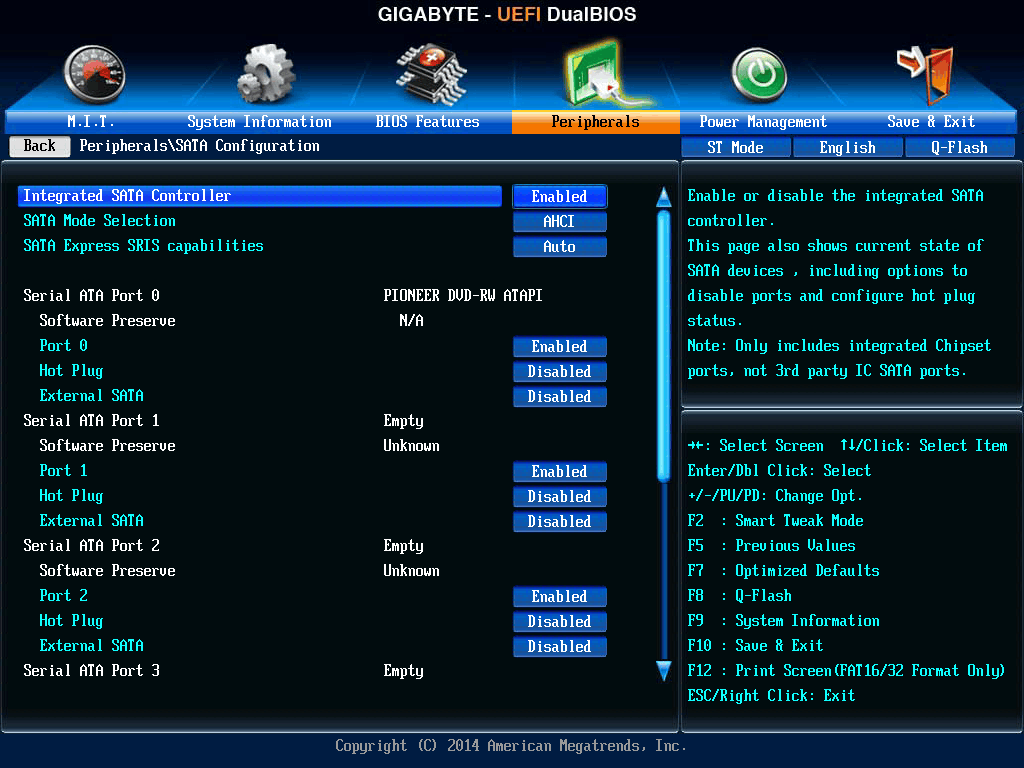Change Hot Plug value under Serial ATA Port 2
Image resolution: width=1024 pixels, height=768 pixels.
[x=560, y=622]
